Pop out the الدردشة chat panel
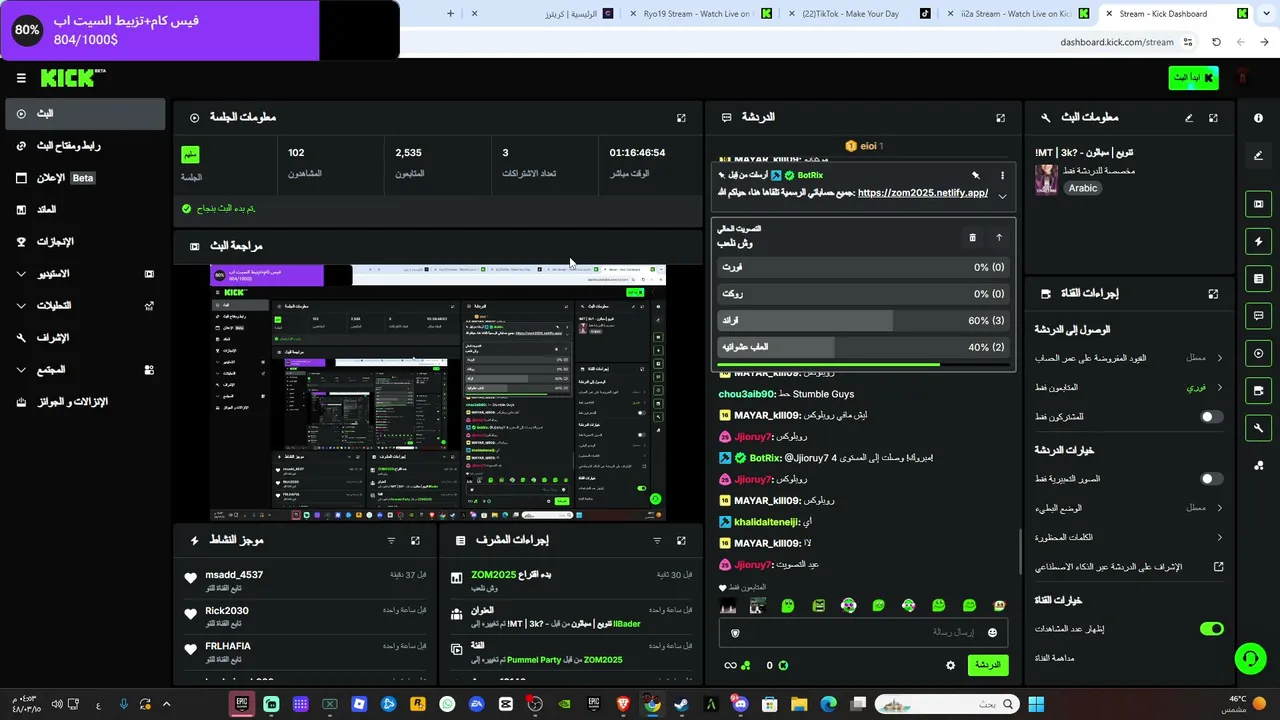Viewport: 1280px width, 720px height. (x=1000, y=118)
